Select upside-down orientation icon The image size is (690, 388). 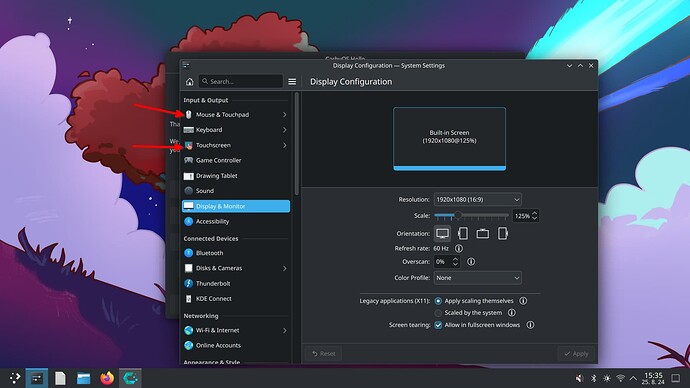click(483, 234)
